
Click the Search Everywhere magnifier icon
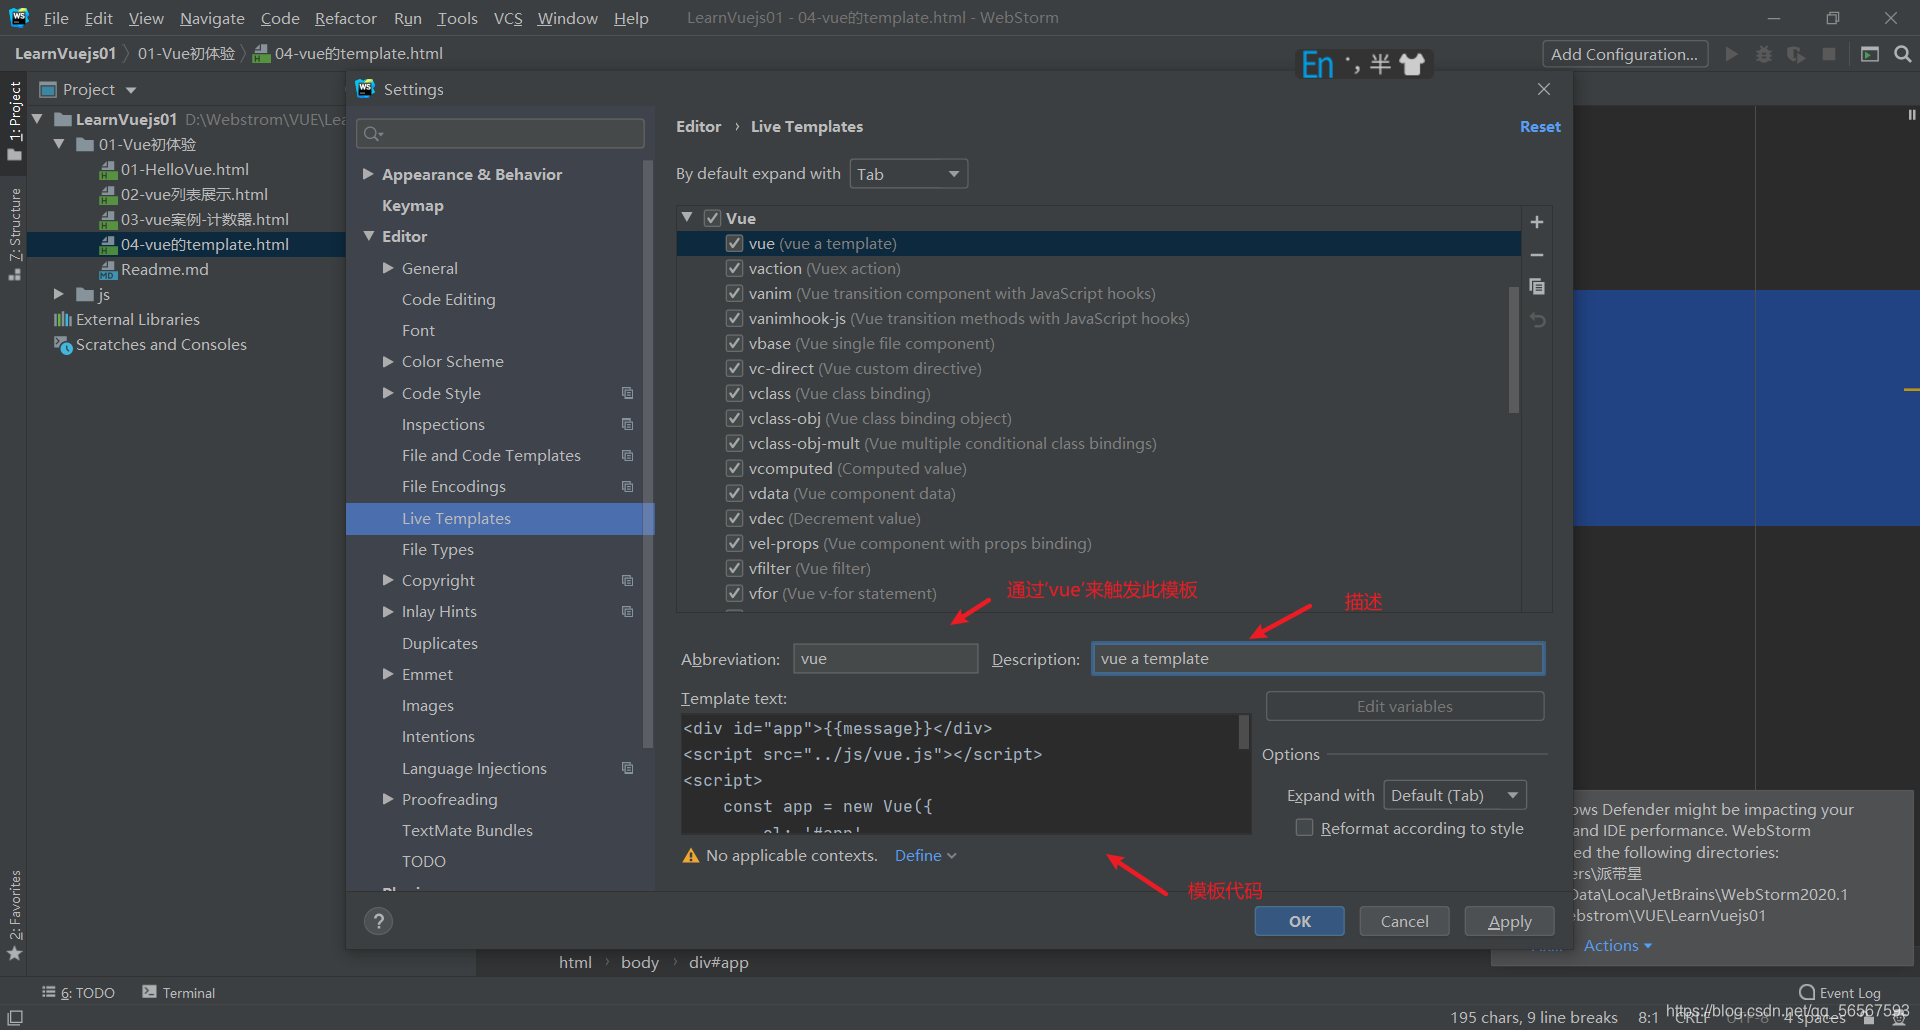coord(1902,54)
